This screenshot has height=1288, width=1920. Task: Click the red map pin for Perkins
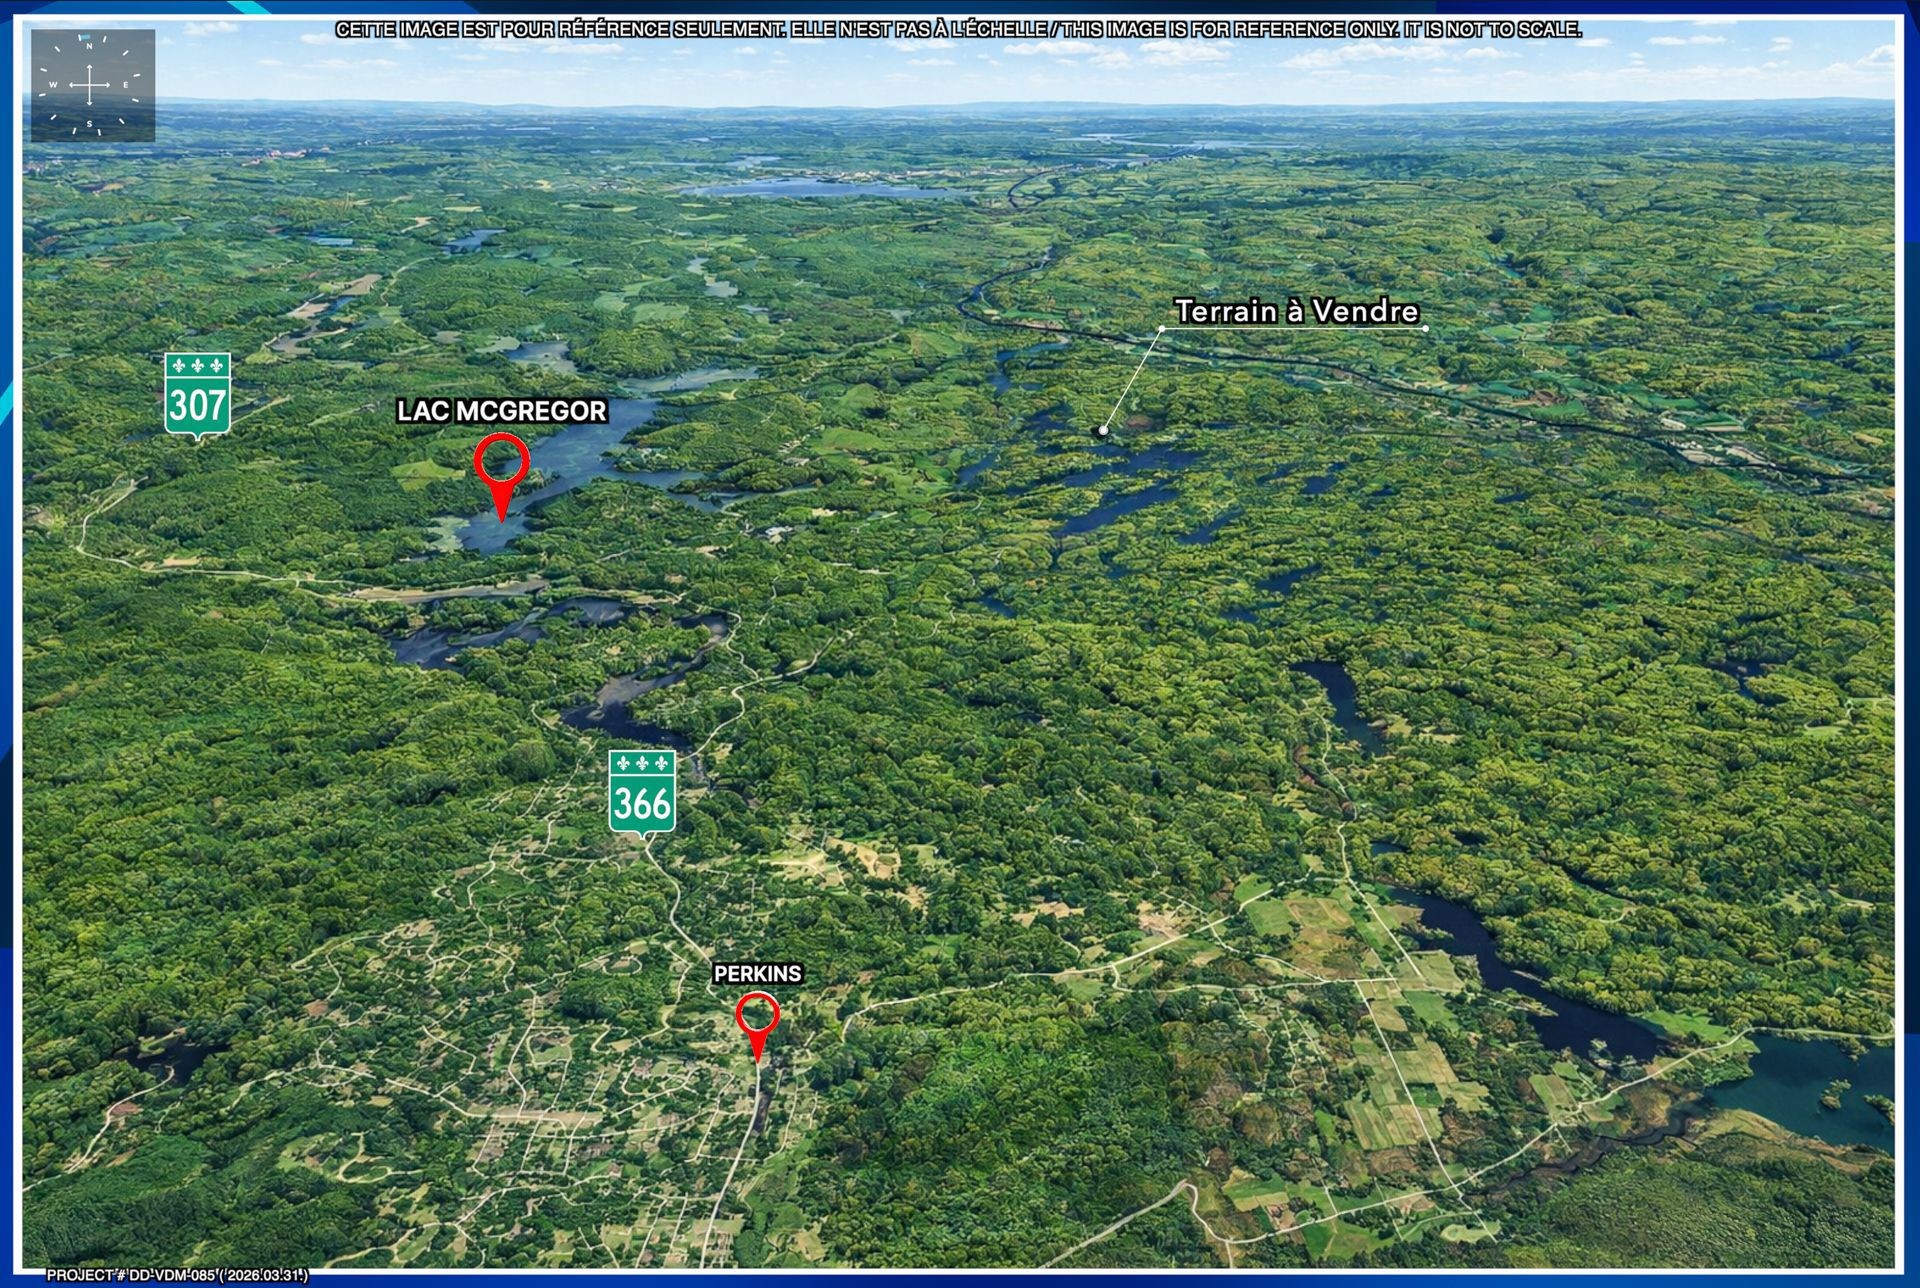point(757,1015)
